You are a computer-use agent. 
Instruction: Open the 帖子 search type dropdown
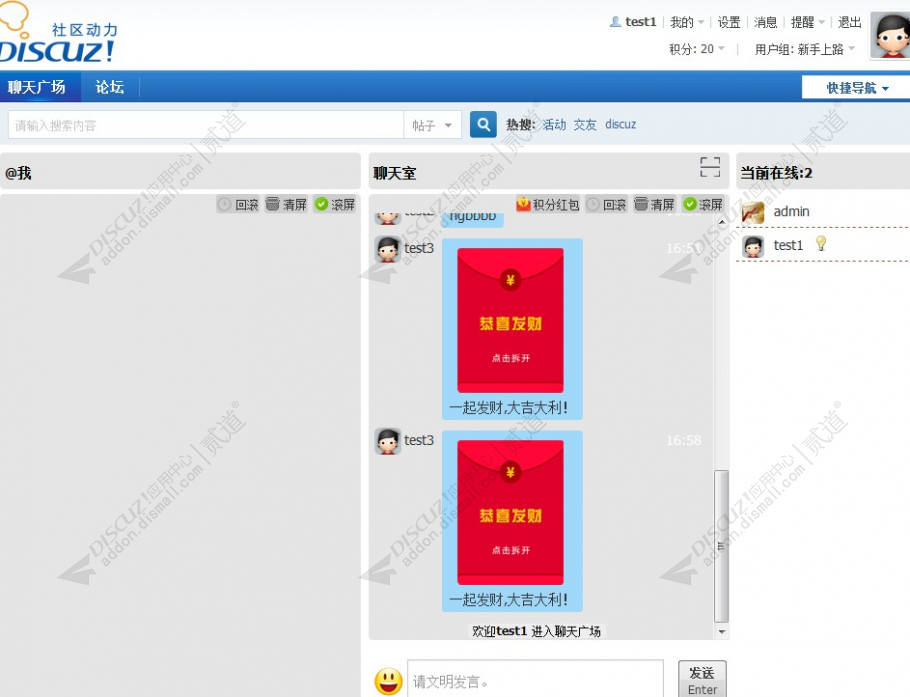point(432,125)
